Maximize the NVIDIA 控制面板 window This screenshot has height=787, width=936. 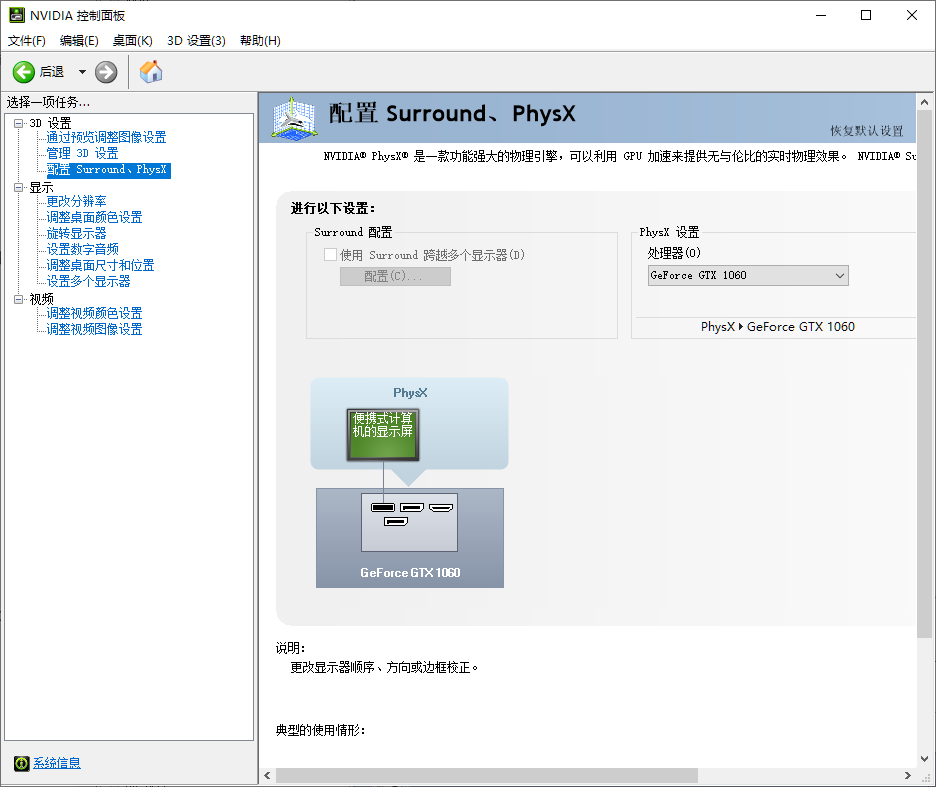[866, 16]
